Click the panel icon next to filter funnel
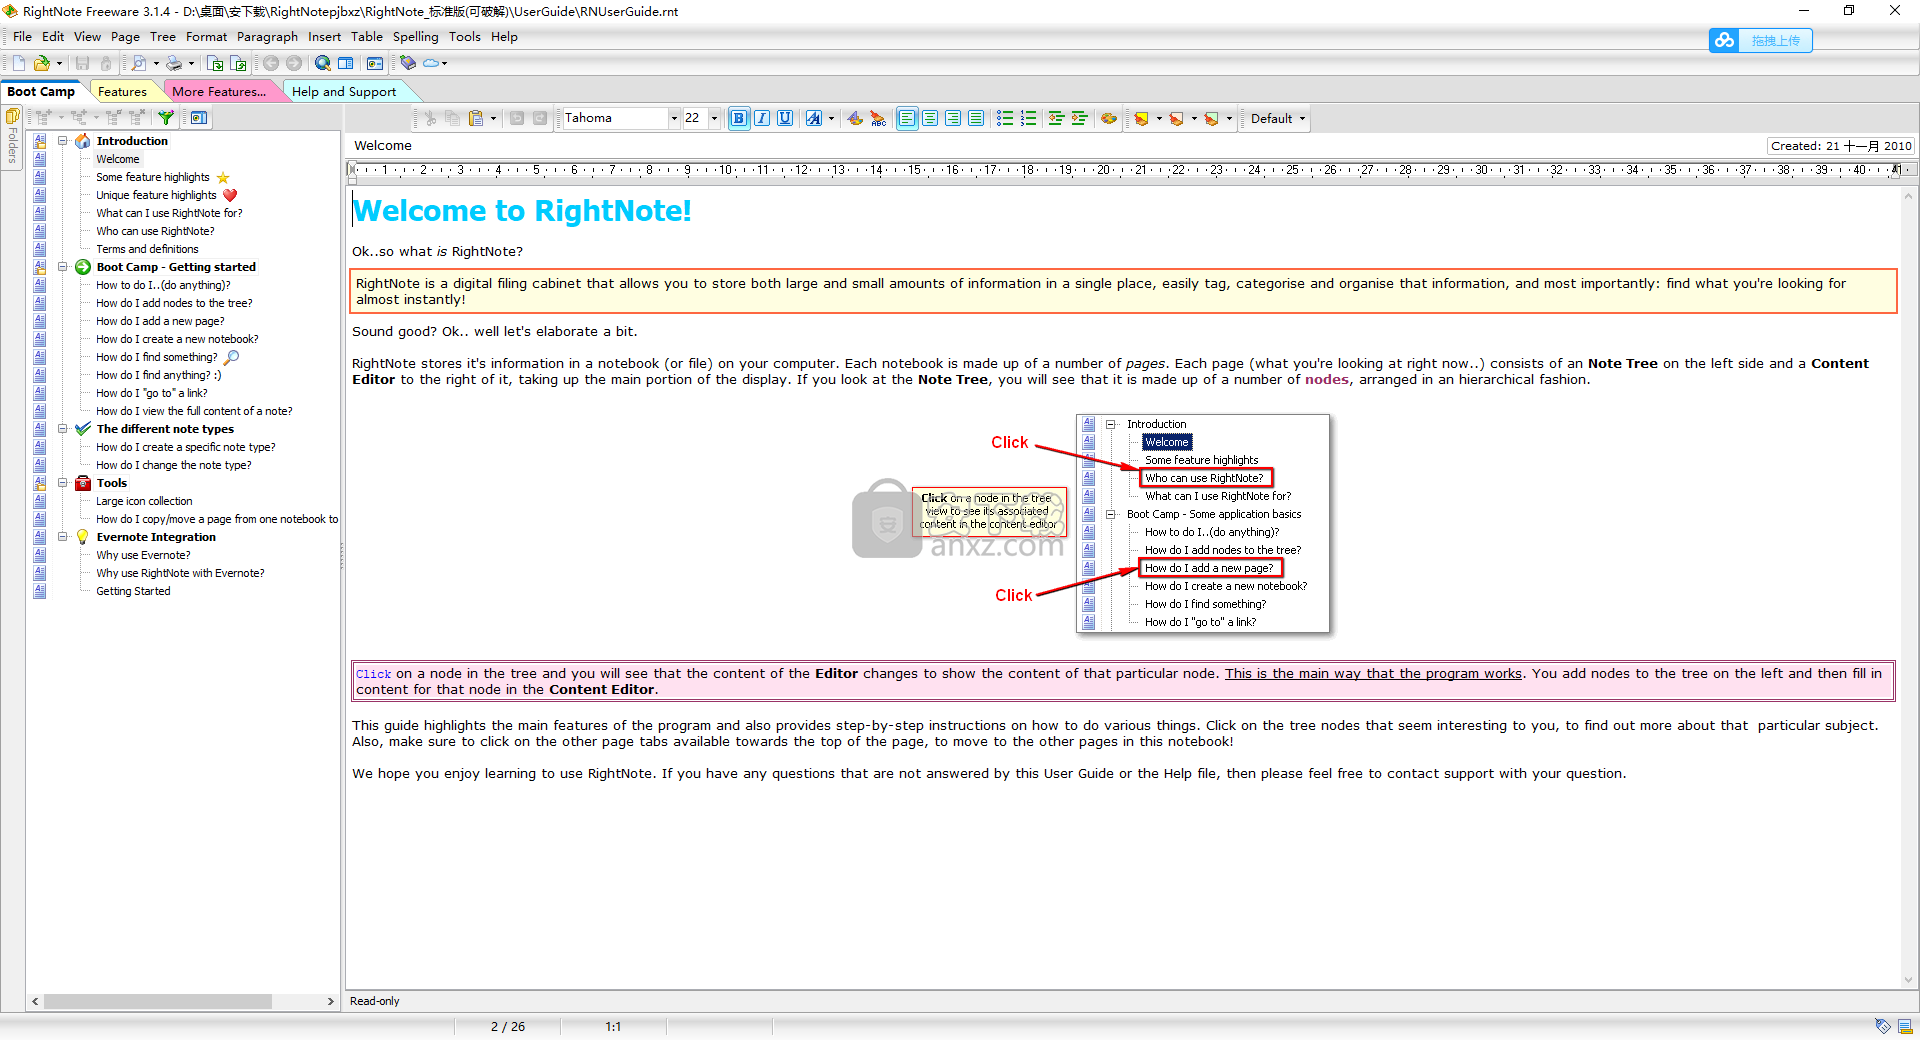This screenshot has height=1040, width=1920. click(199, 118)
